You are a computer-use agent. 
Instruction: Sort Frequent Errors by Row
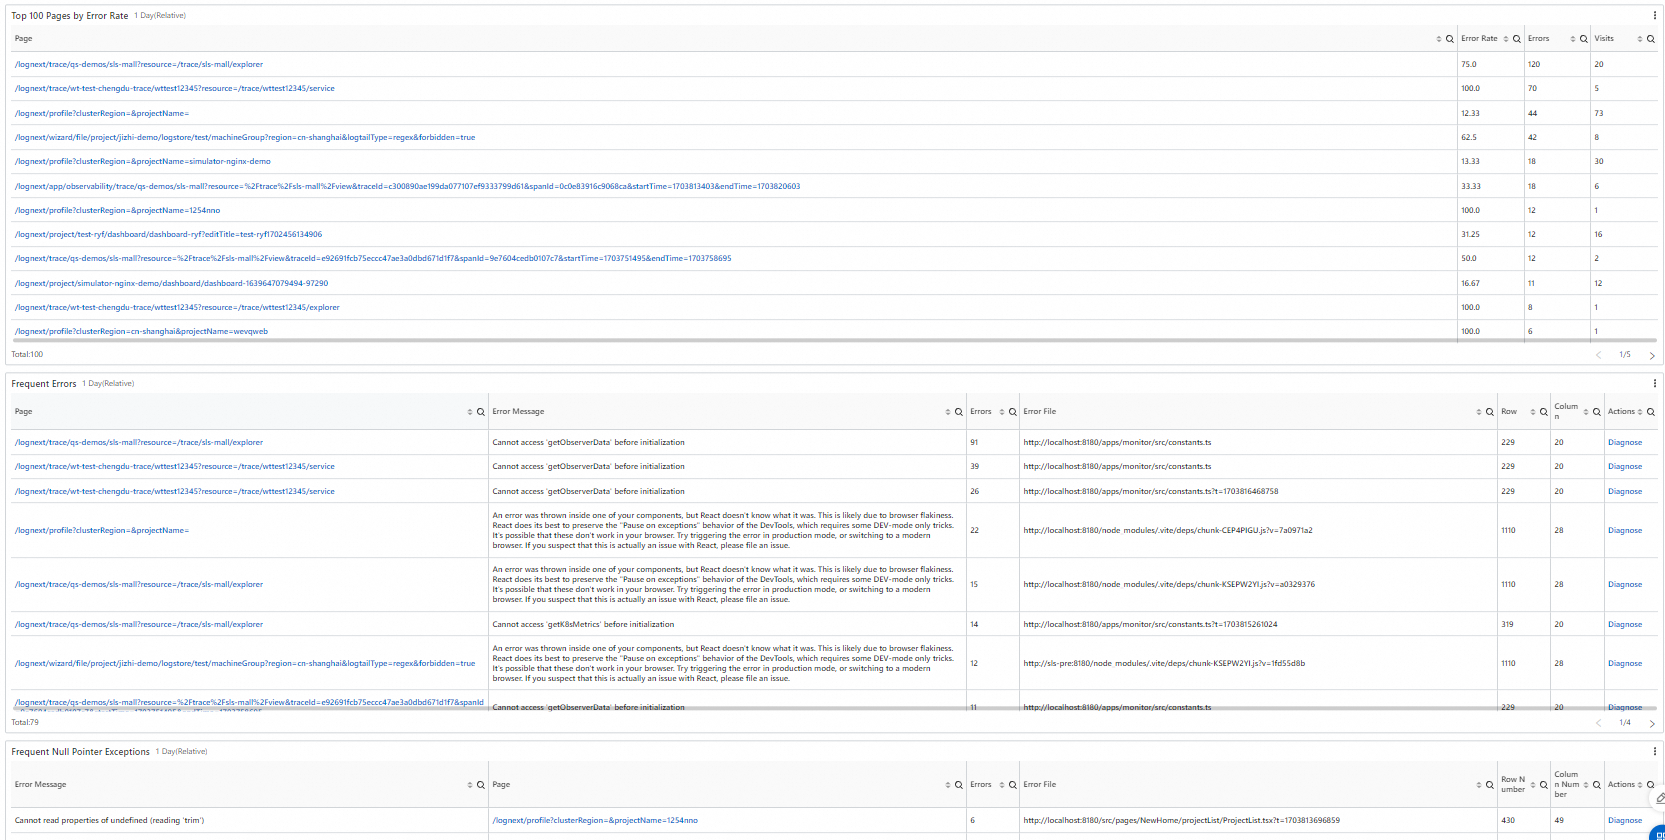tap(1533, 412)
